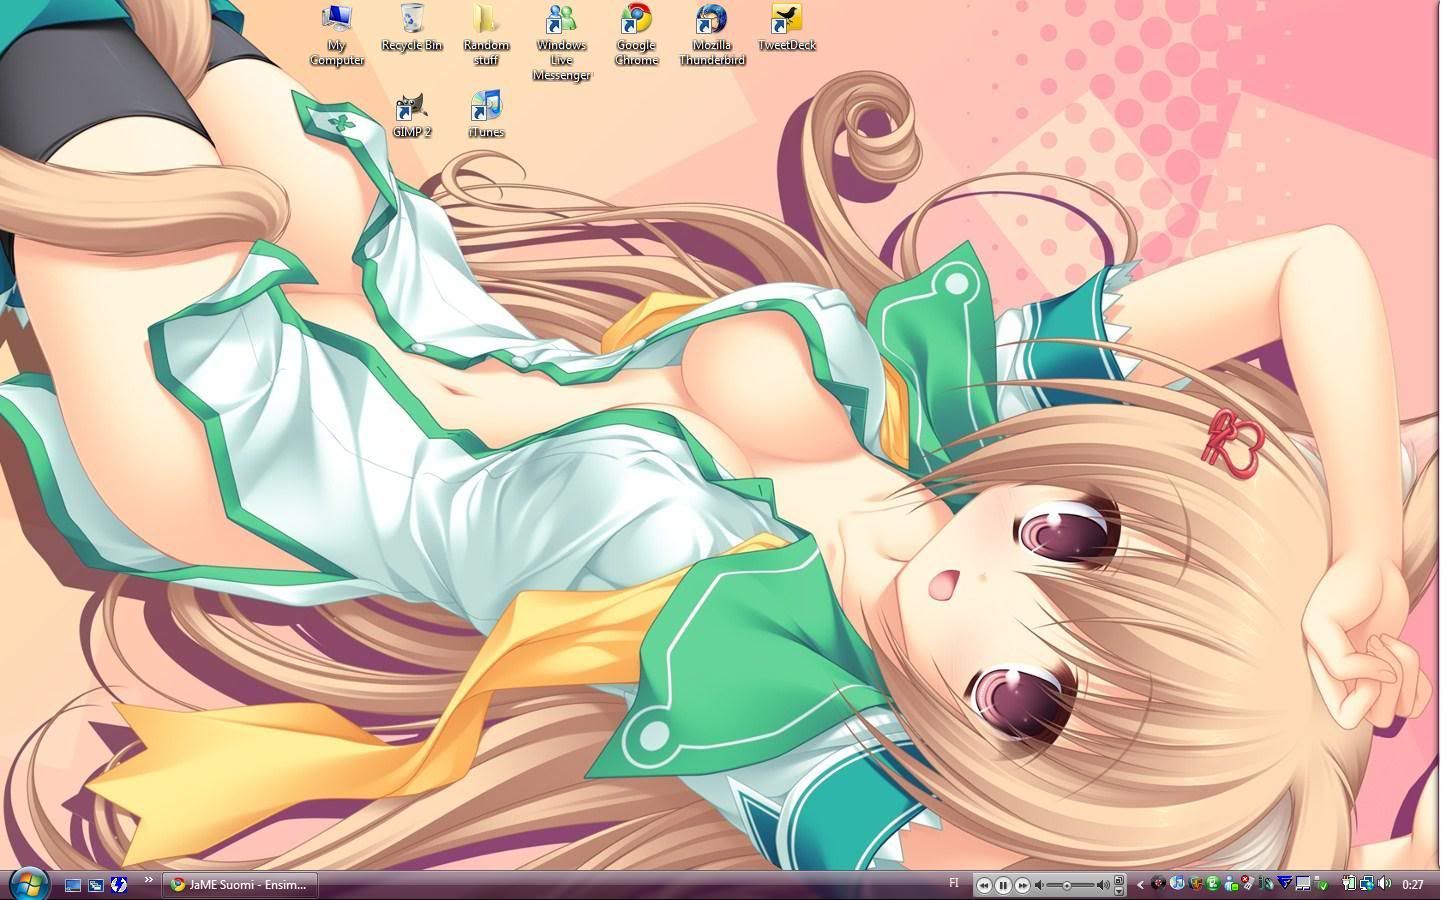
Task: Go to previous track in taskbar player
Action: click(984, 885)
